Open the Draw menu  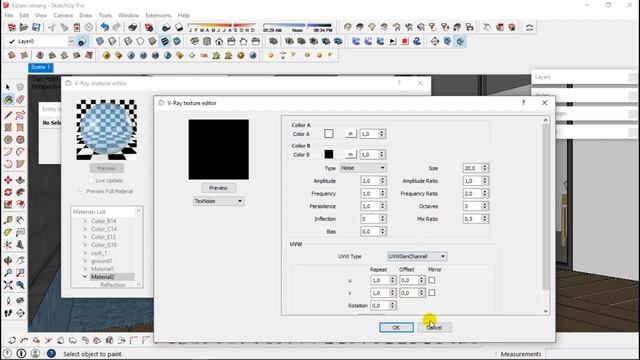pos(86,15)
